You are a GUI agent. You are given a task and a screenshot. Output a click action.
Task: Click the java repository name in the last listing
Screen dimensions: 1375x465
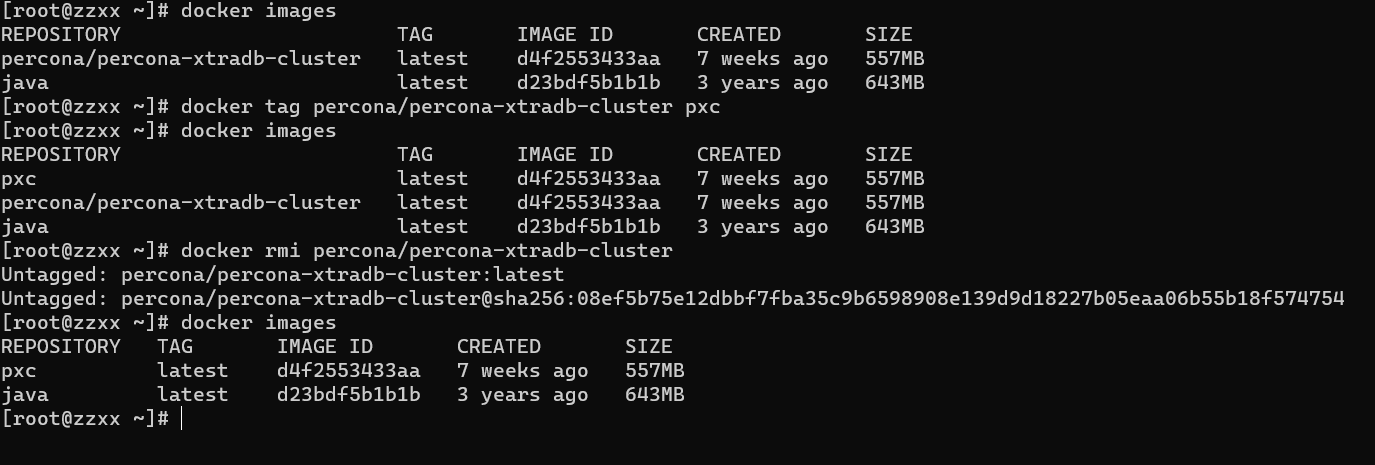point(25,395)
